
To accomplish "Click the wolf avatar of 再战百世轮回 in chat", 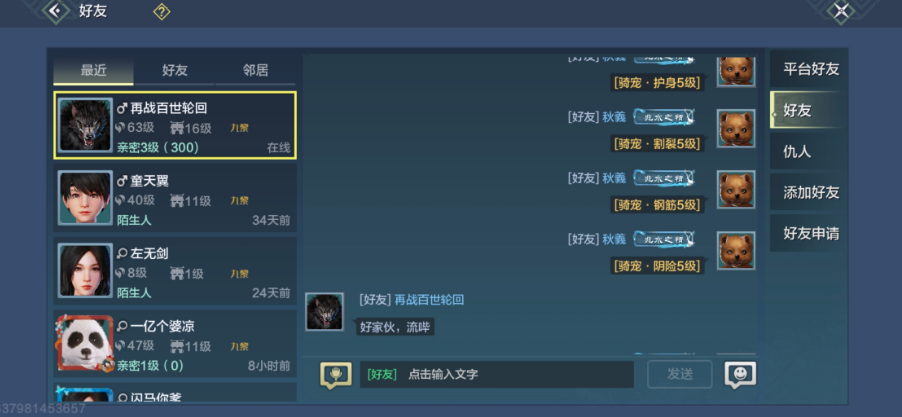I will (x=324, y=312).
